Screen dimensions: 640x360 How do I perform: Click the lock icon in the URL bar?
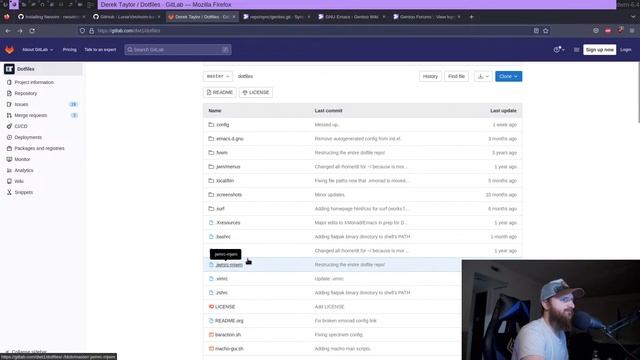[x=91, y=31]
